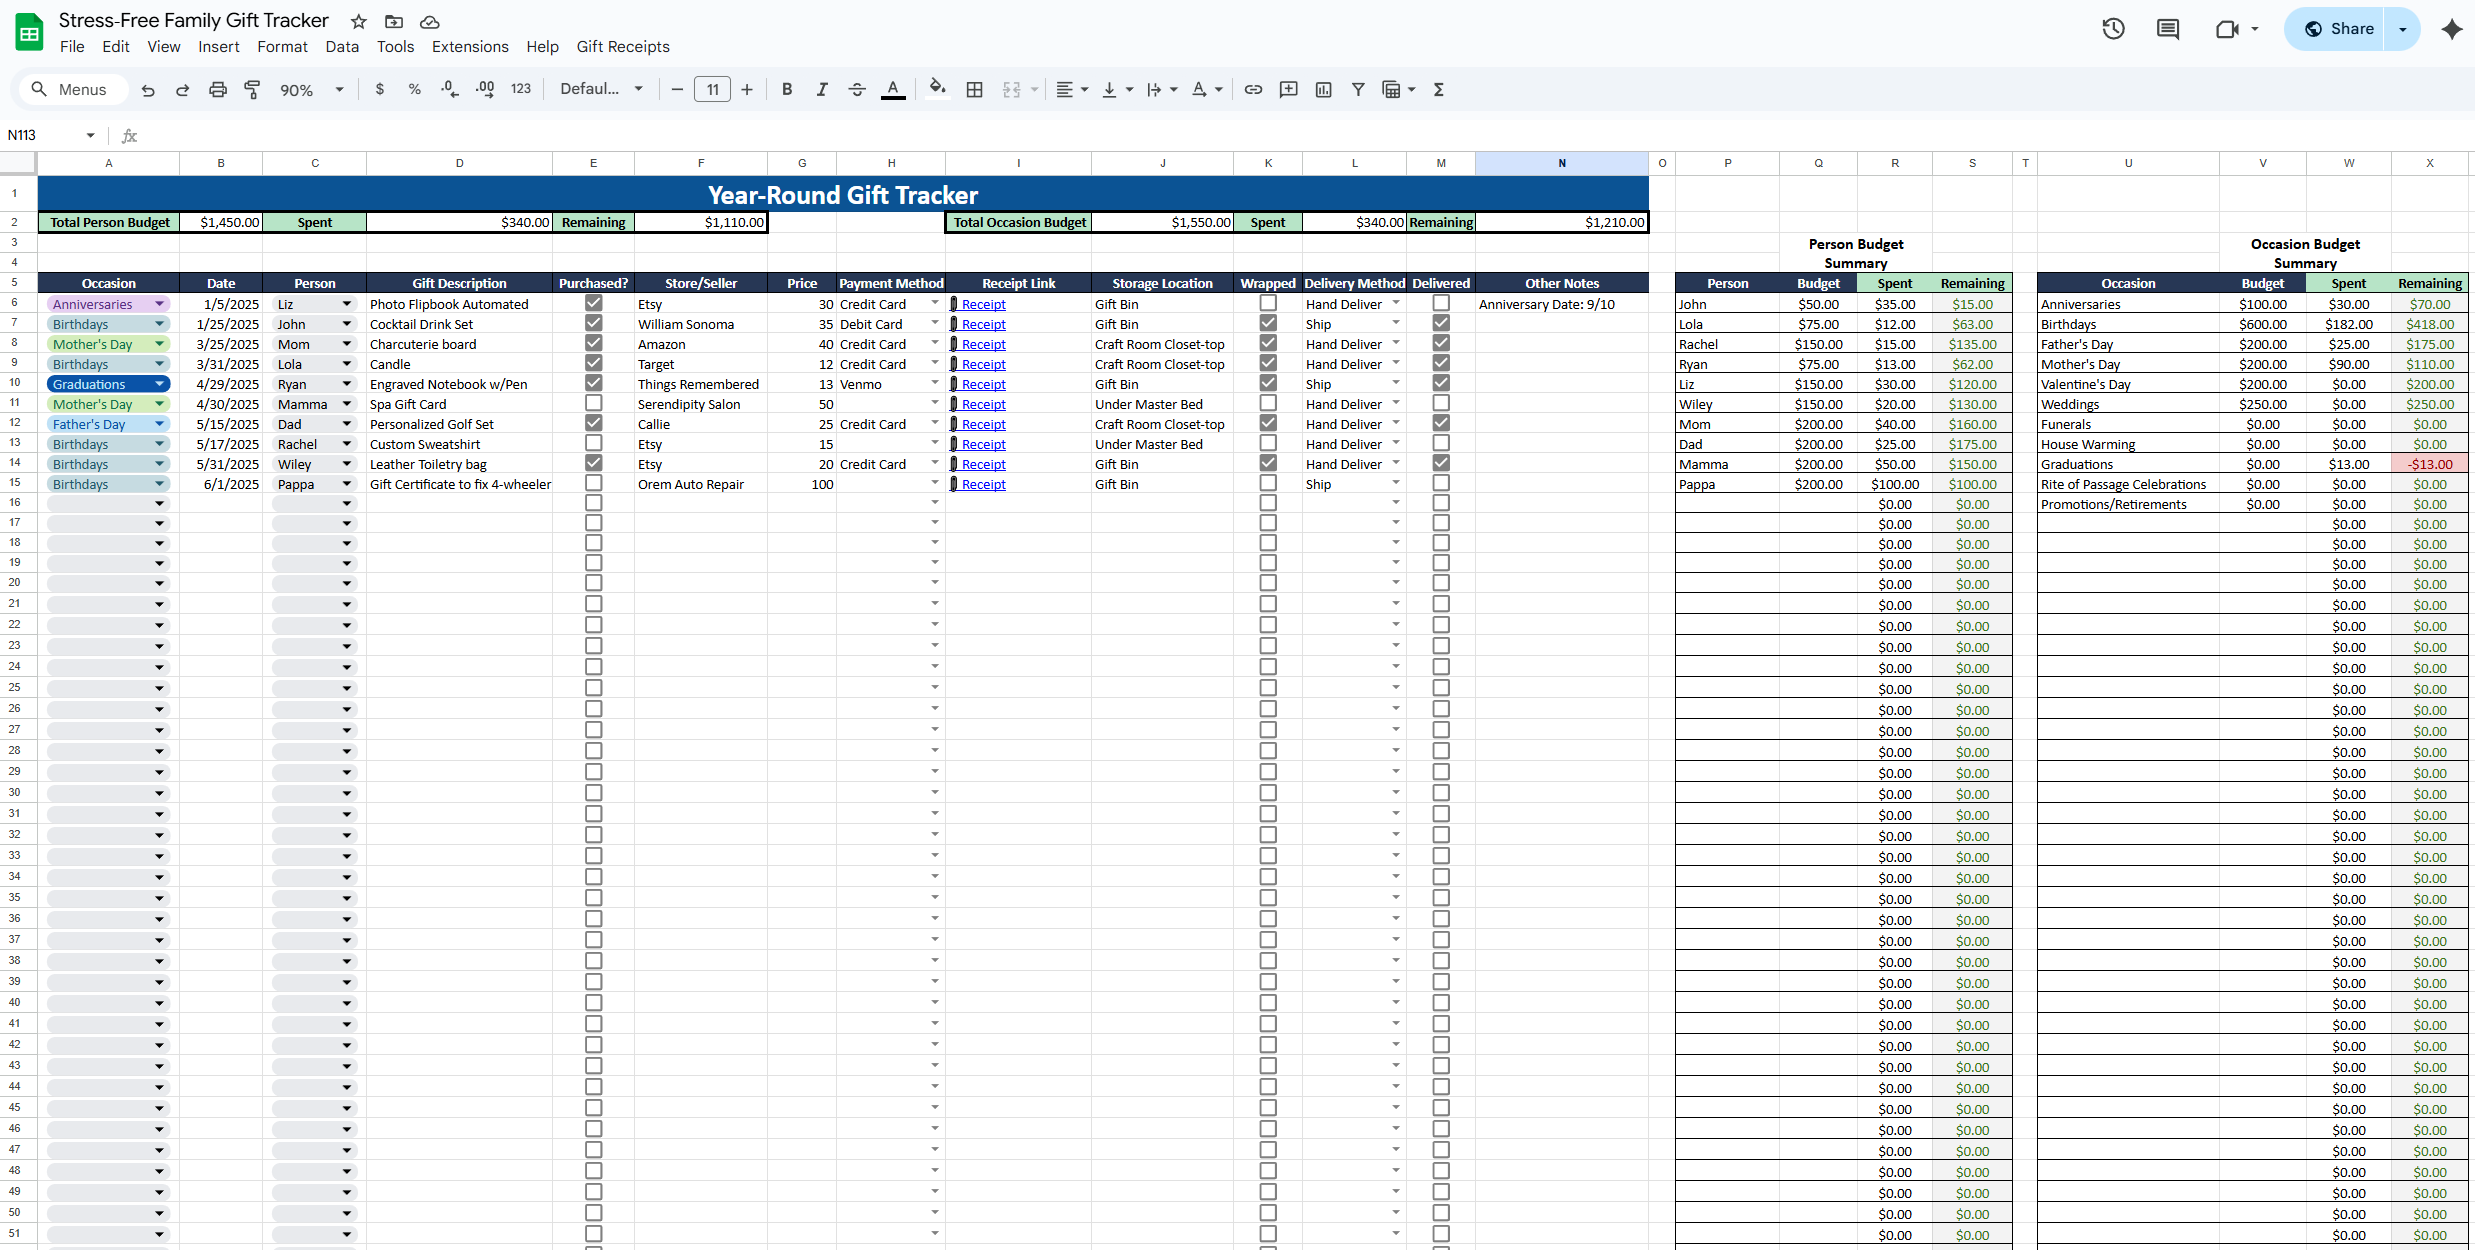This screenshot has height=1250, width=2475.
Task: Open the Functions (sigma) toolbar icon
Action: click(1438, 89)
